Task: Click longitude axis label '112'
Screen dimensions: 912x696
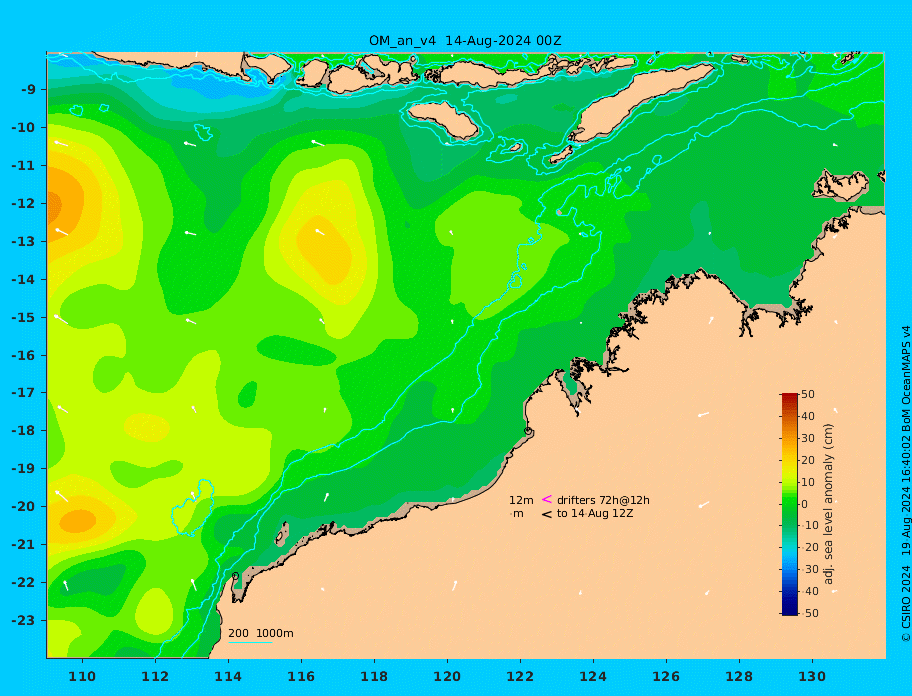Action: pos(155,677)
